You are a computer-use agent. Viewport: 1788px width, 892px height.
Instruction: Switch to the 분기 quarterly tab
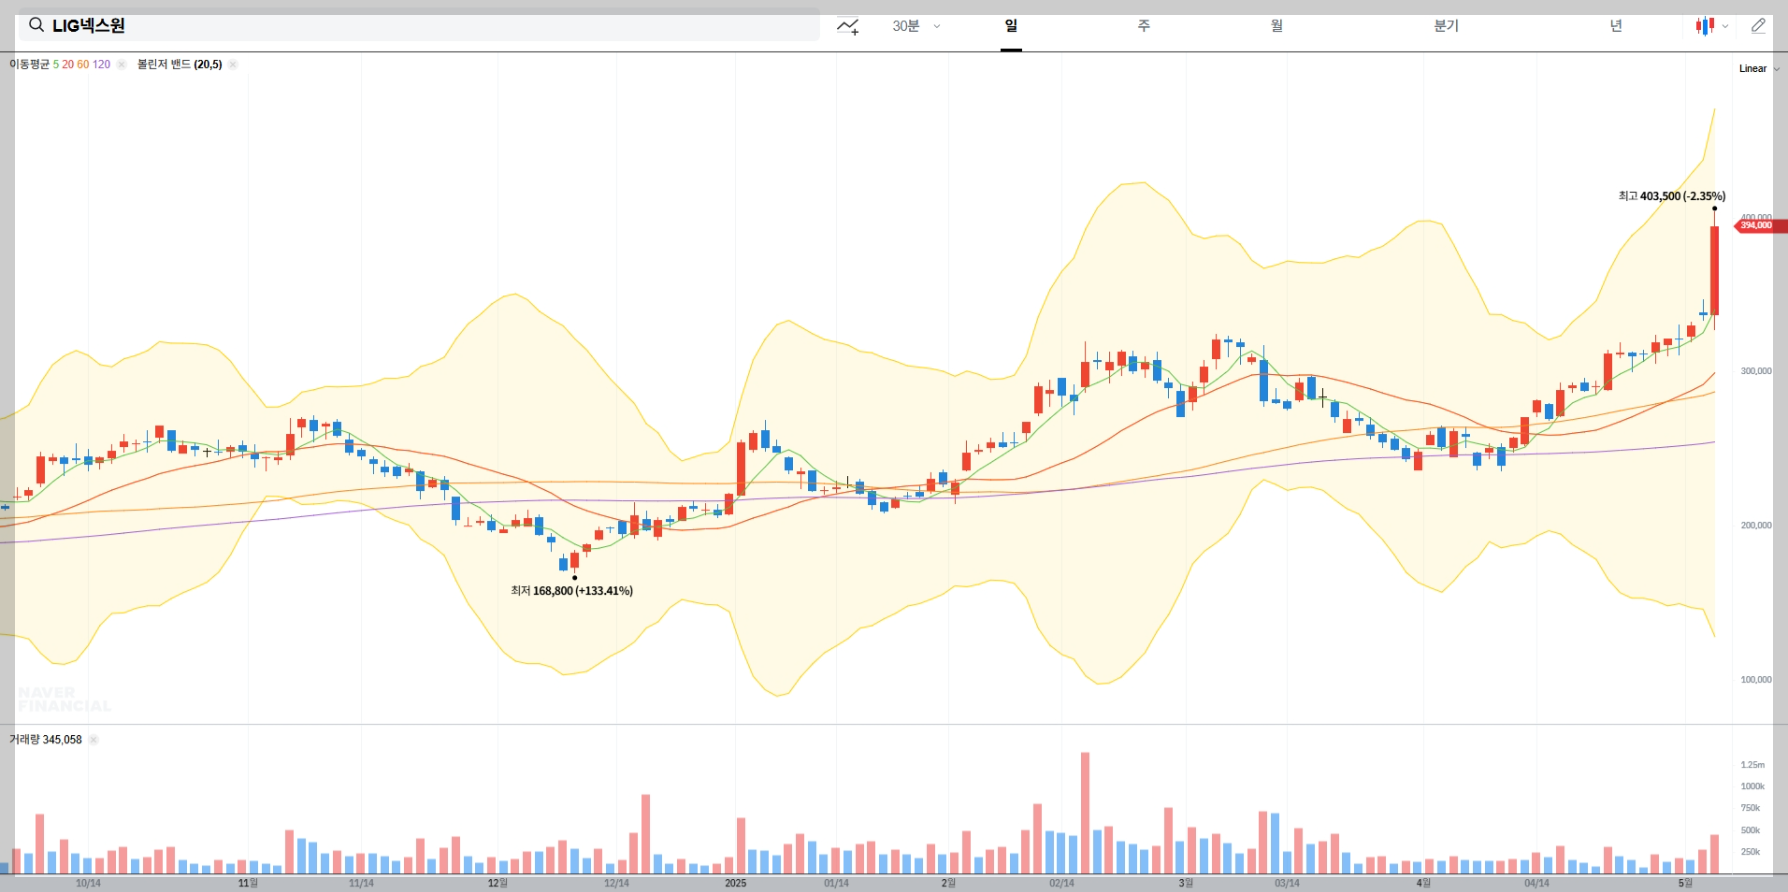1446,26
